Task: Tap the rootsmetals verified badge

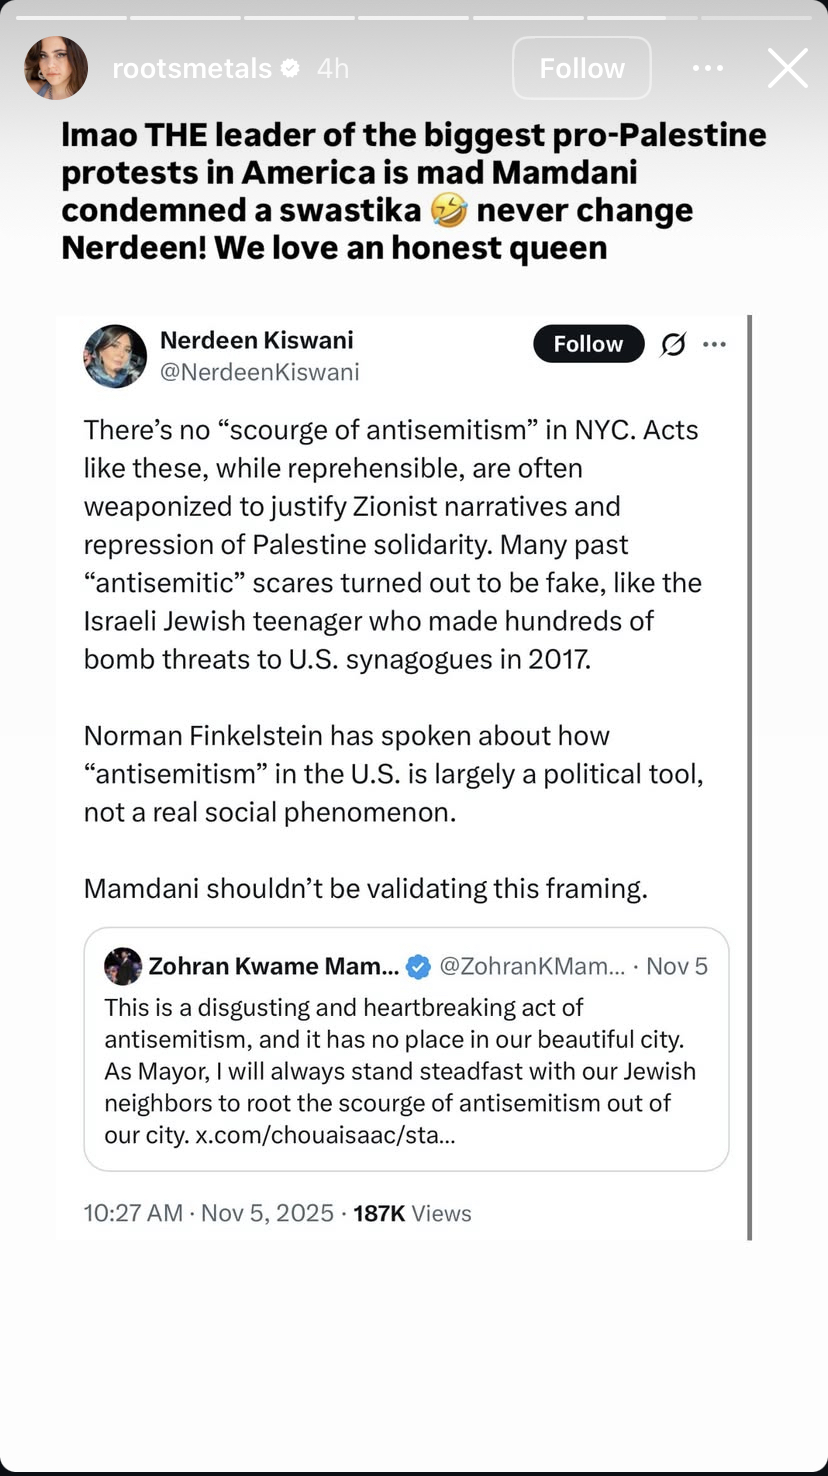Action: click(291, 68)
